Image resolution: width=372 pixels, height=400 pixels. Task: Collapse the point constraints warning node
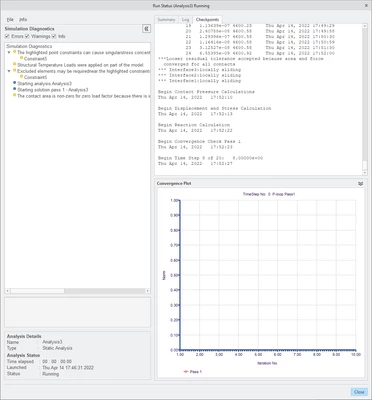(9, 53)
